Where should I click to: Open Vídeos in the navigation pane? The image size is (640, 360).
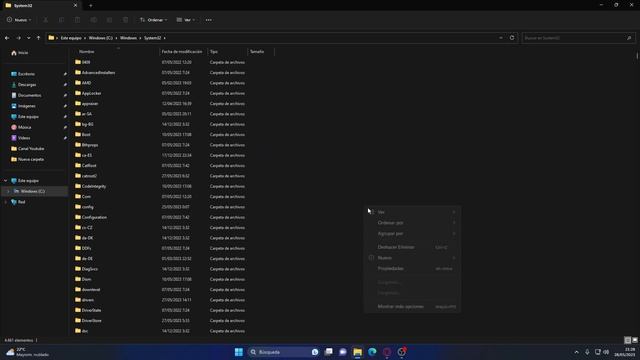[x=24, y=138]
